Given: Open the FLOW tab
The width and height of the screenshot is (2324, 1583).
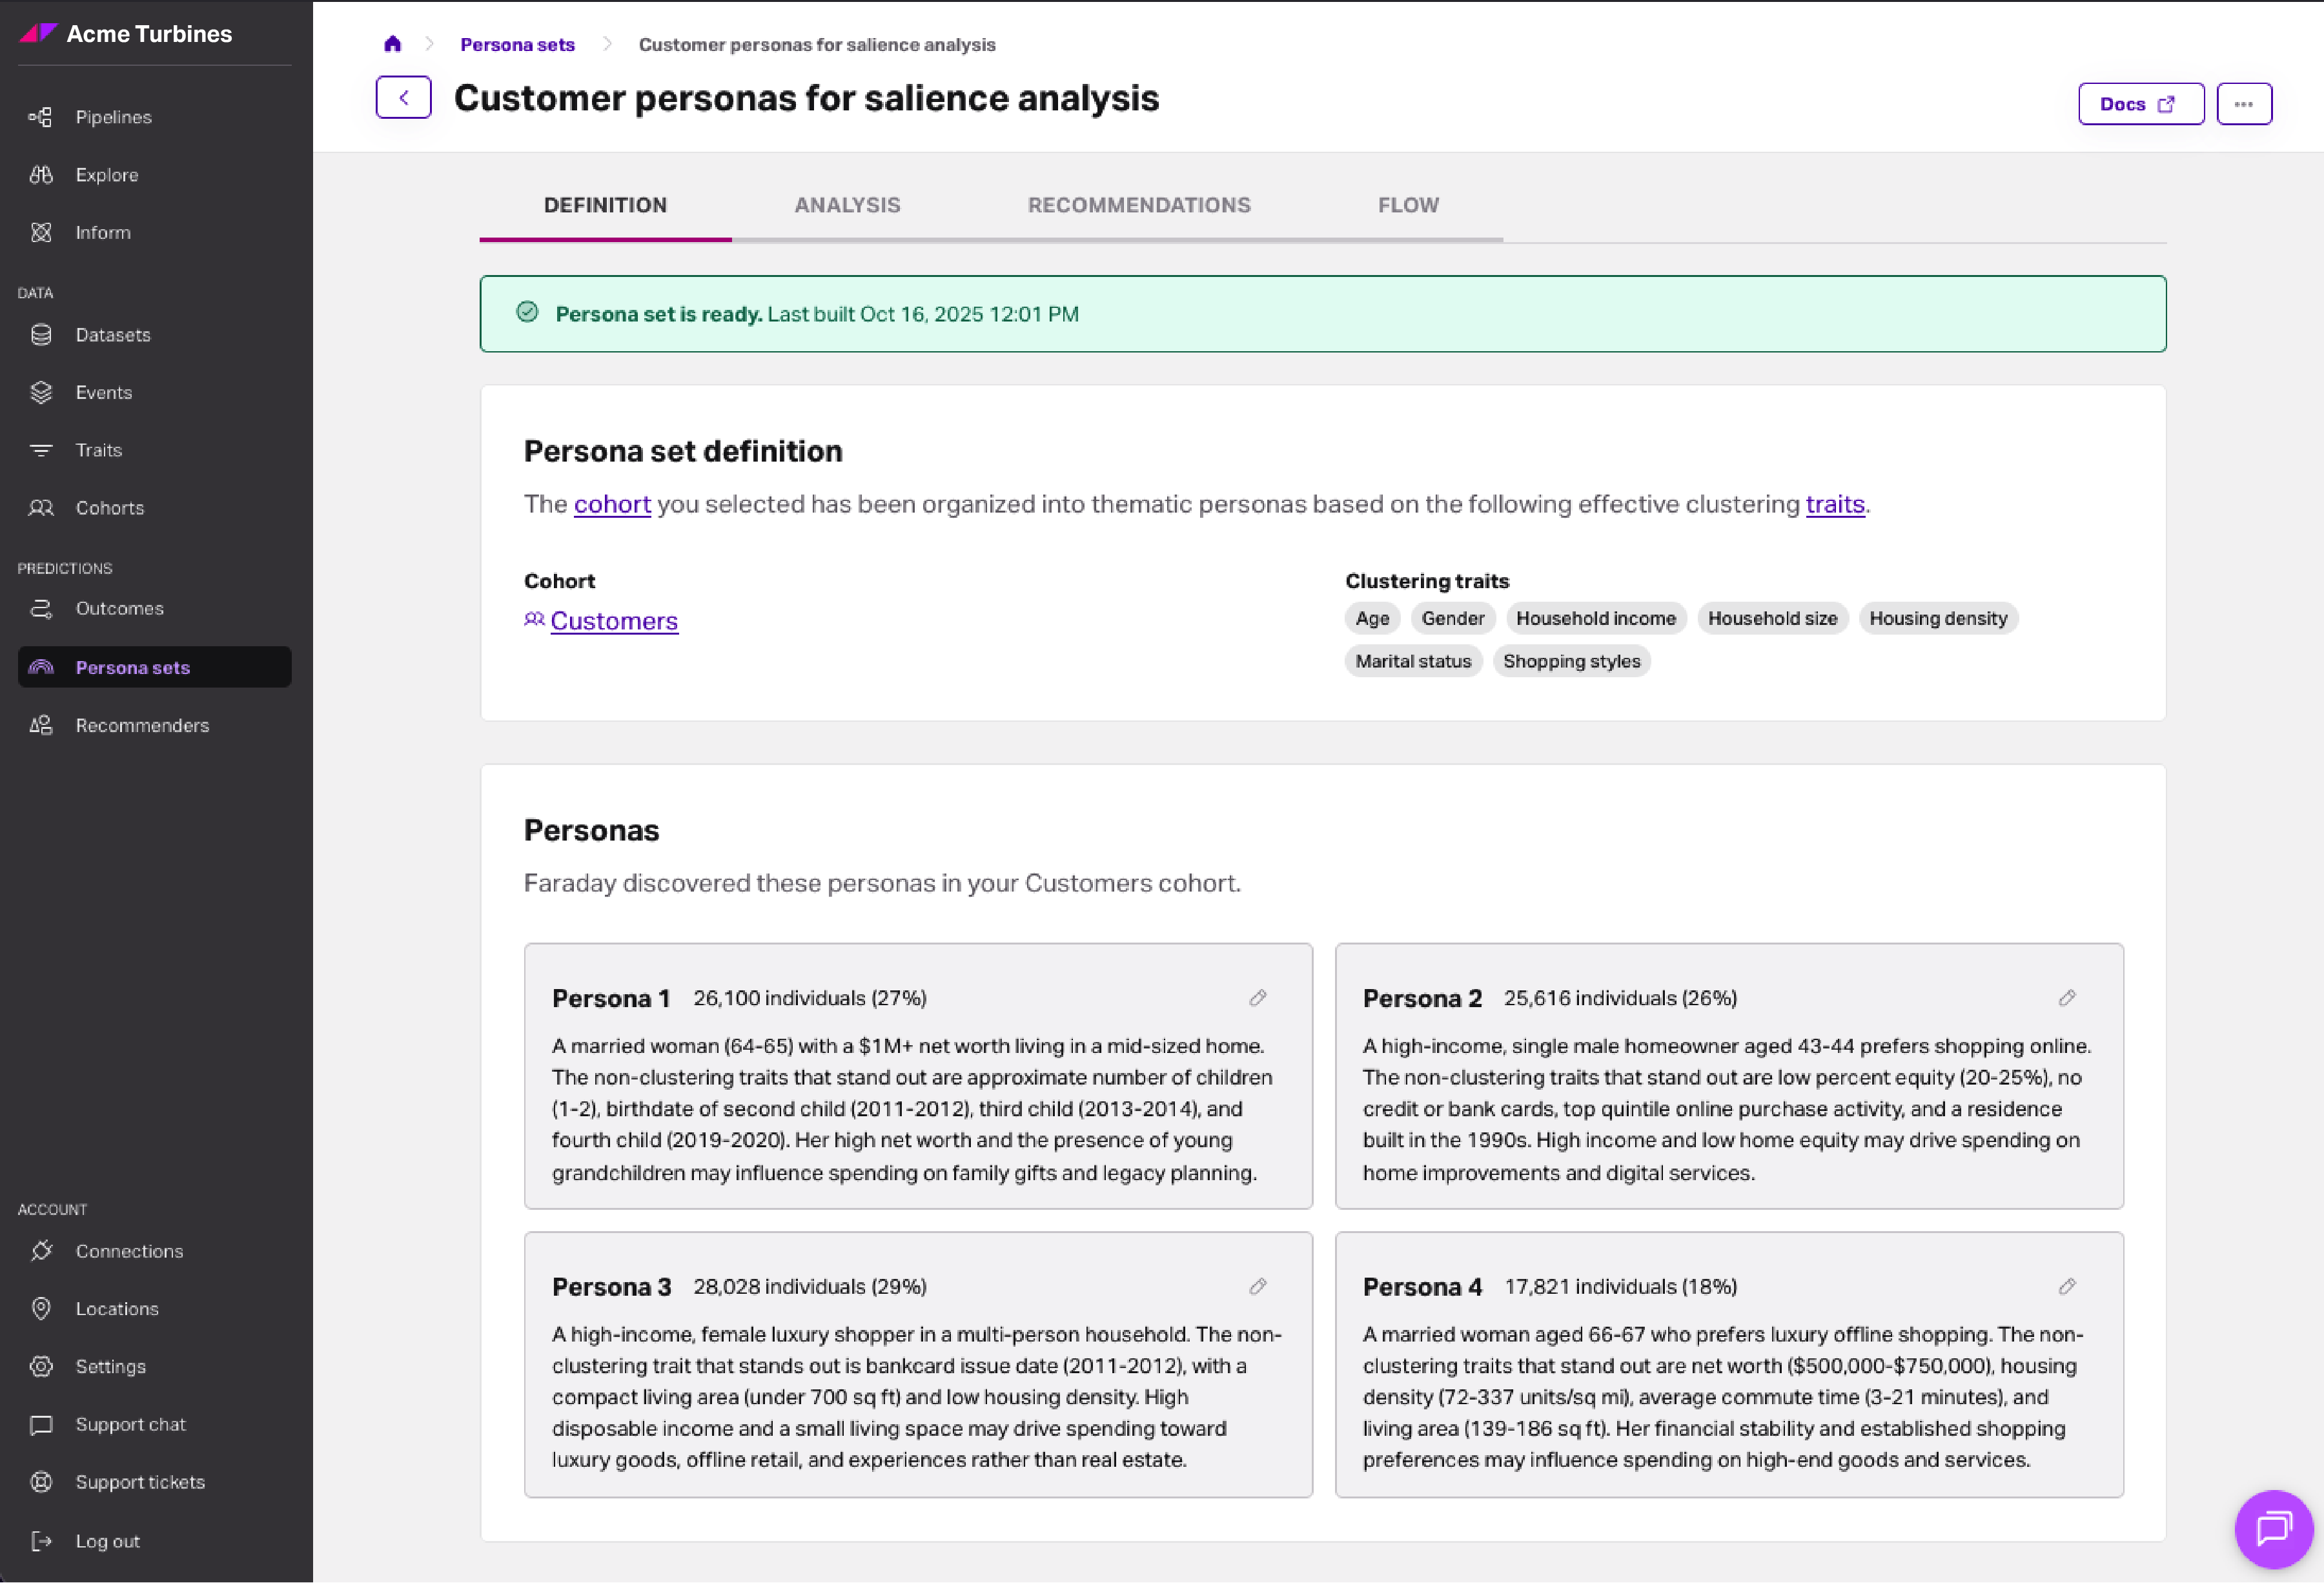Looking at the screenshot, I should pos(1407,205).
